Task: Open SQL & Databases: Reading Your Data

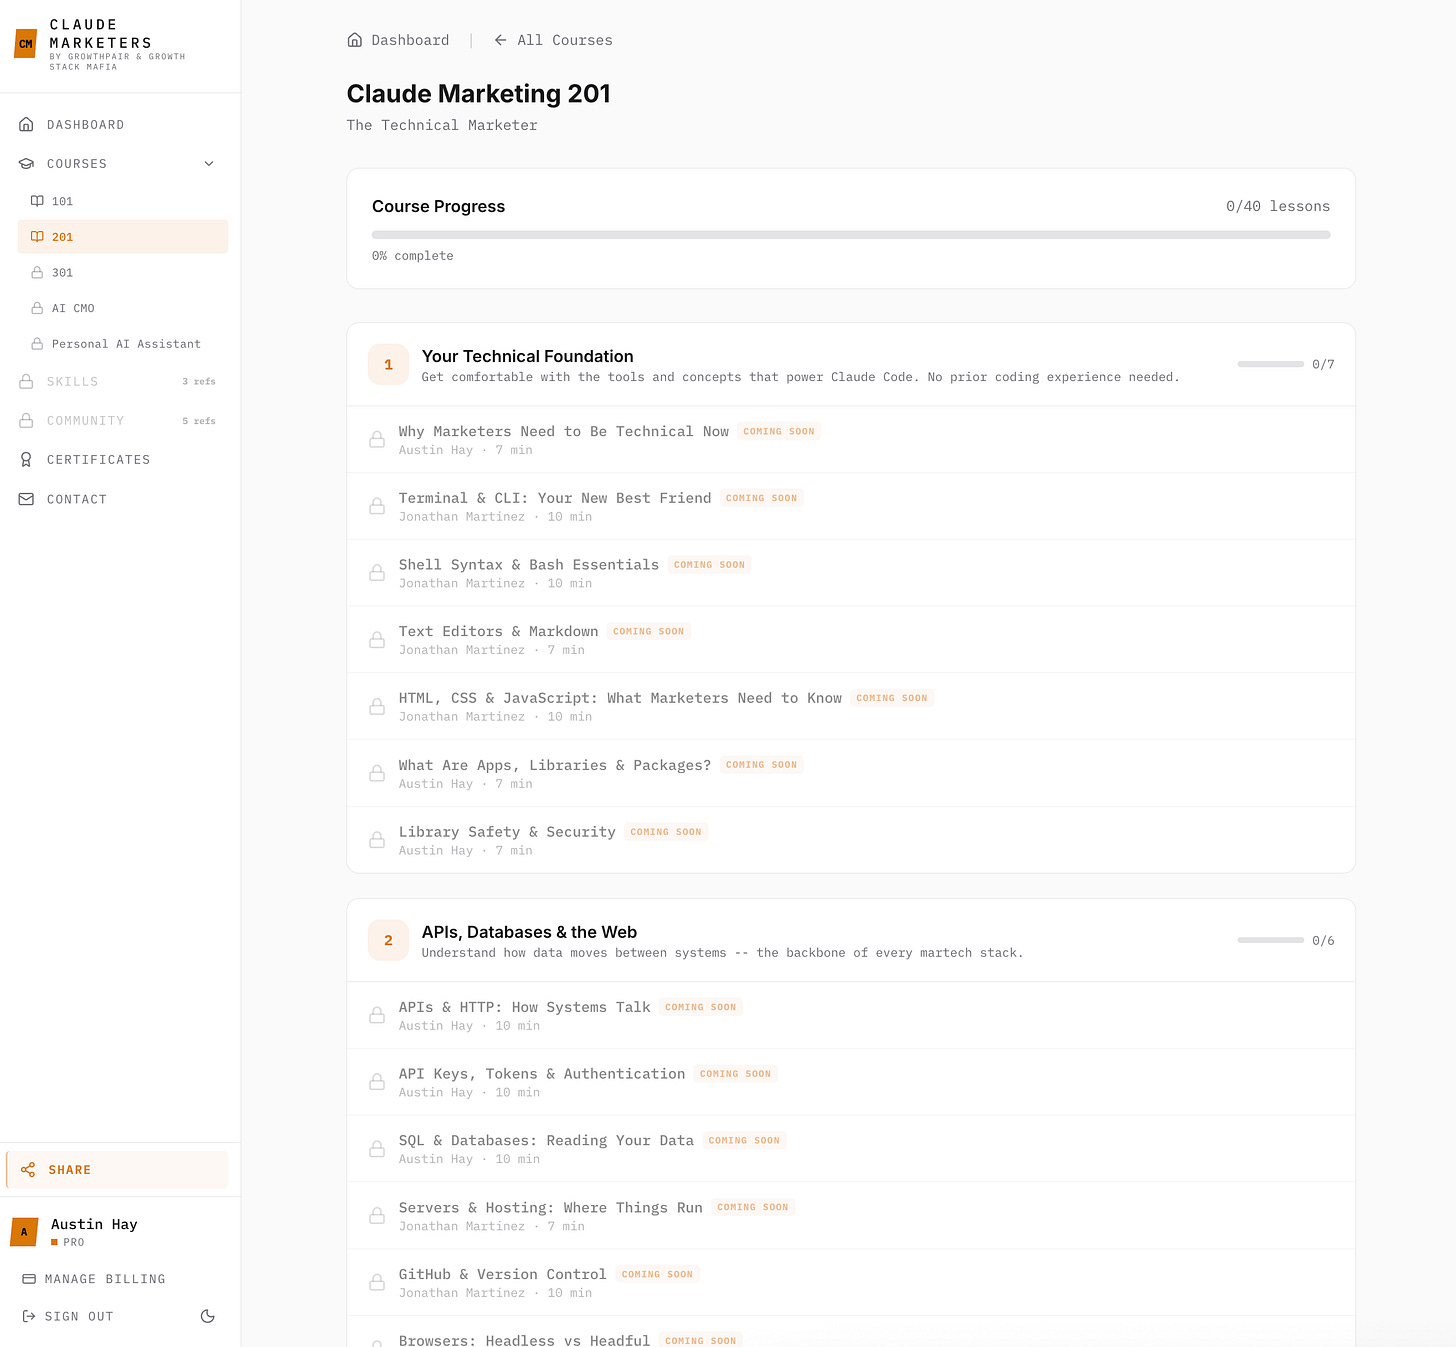Action: pyautogui.click(x=851, y=1149)
